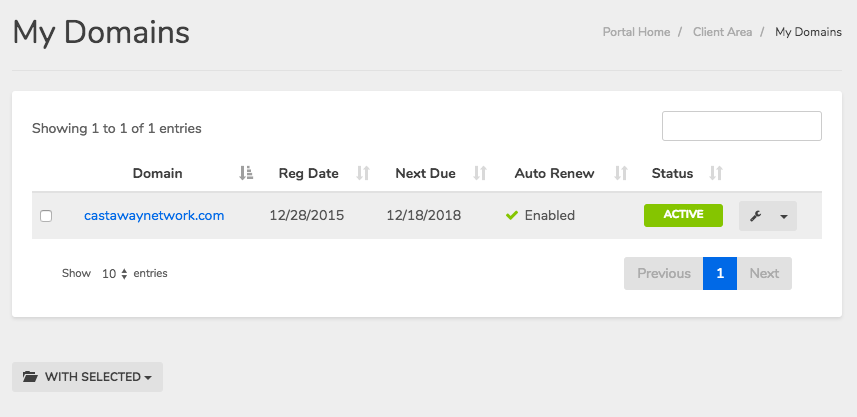
Task: Open the entries-per-page selector showing 10
Action: [114, 273]
